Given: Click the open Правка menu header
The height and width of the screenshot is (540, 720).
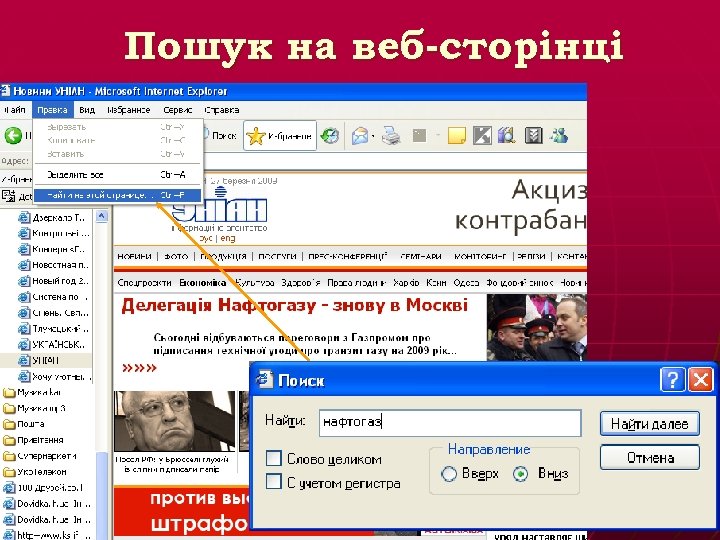Looking at the screenshot, I should 52,110.
